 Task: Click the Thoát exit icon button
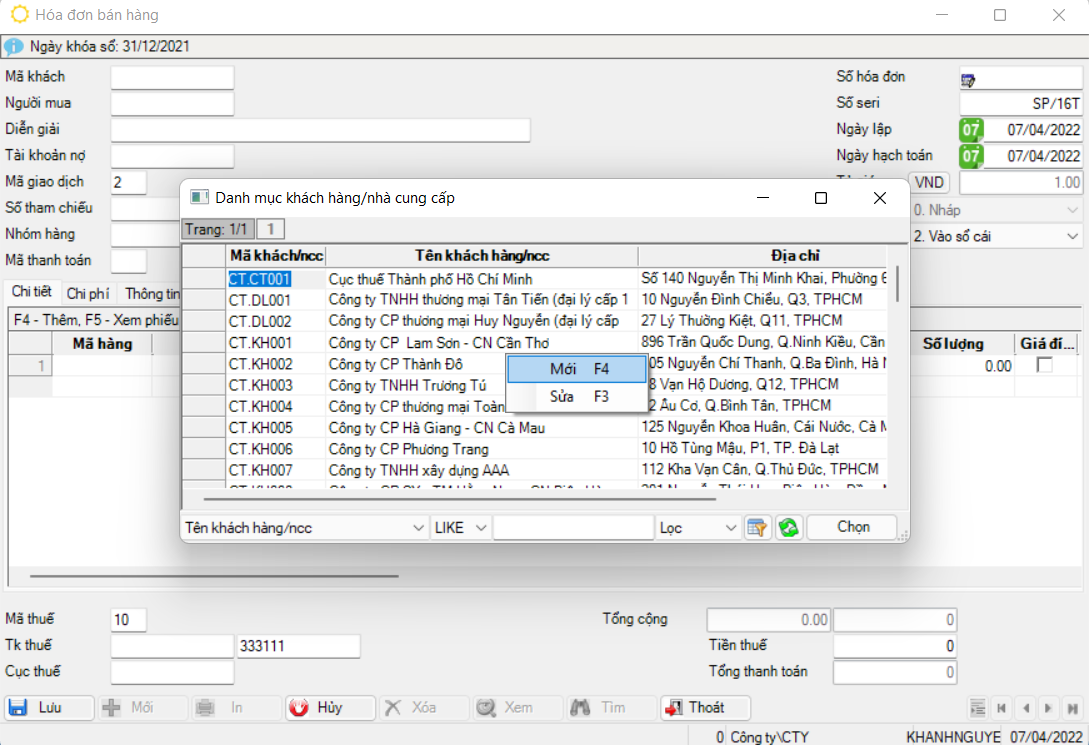(x=705, y=708)
